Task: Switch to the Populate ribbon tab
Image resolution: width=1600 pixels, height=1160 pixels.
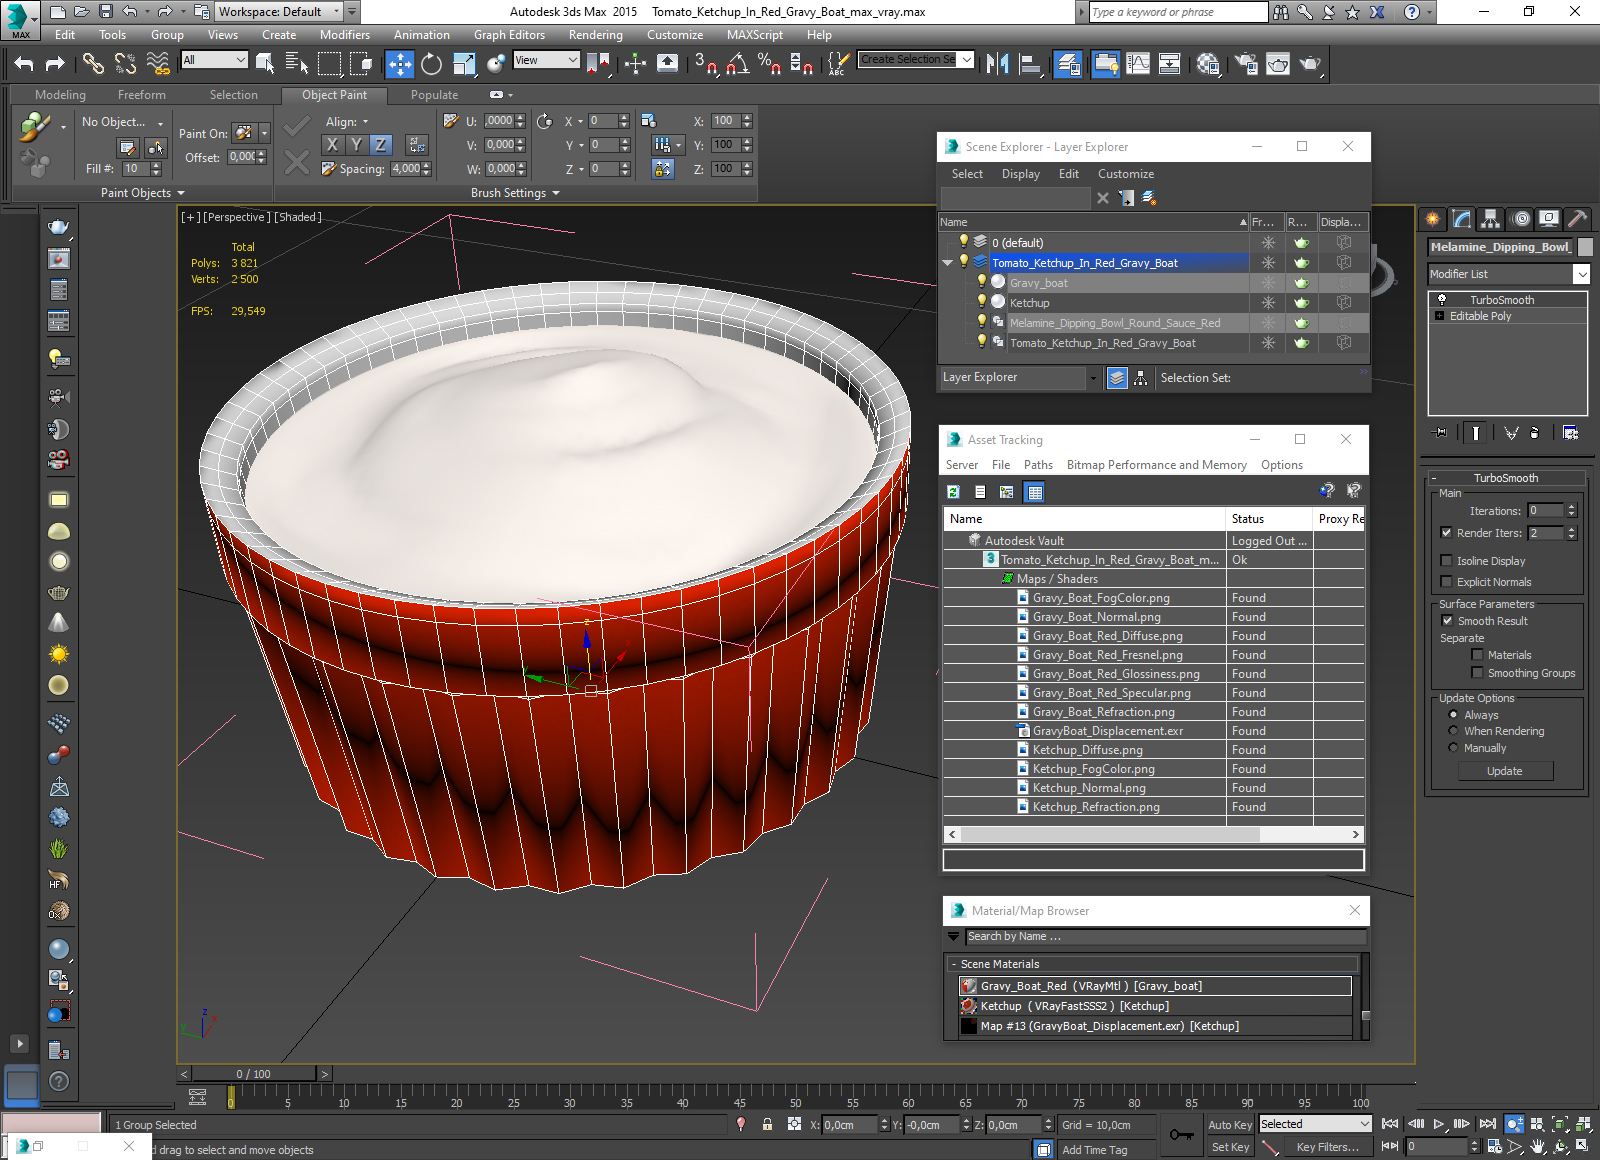Action: click(434, 95)
